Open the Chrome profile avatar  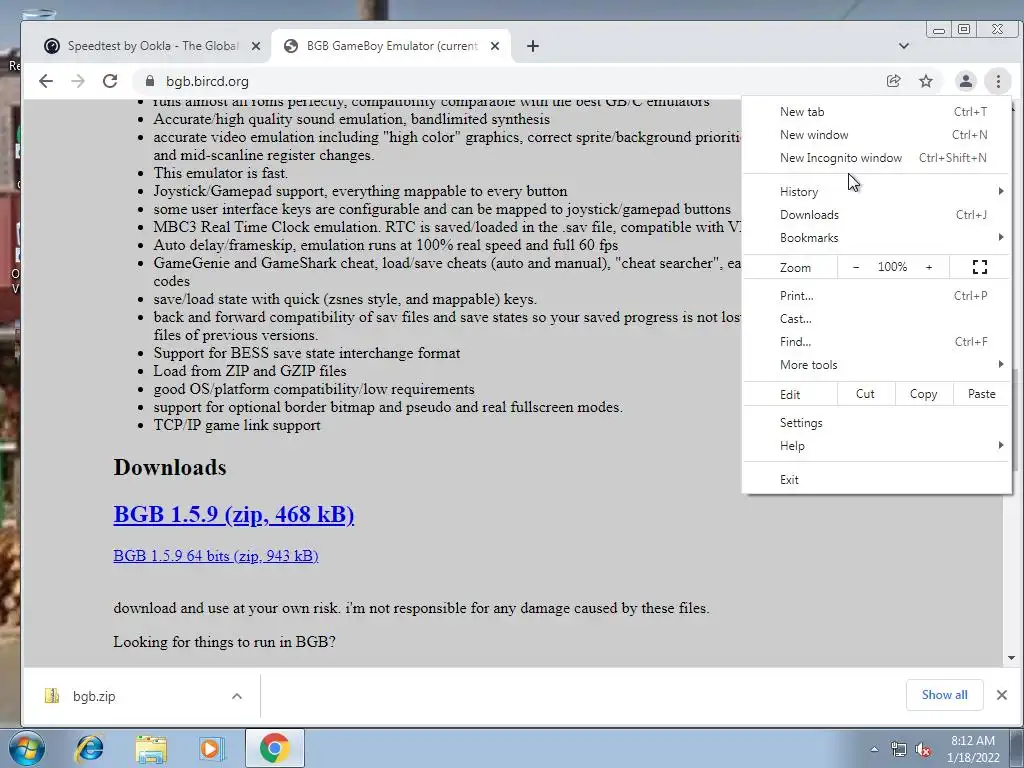click(x=965, y=81)
